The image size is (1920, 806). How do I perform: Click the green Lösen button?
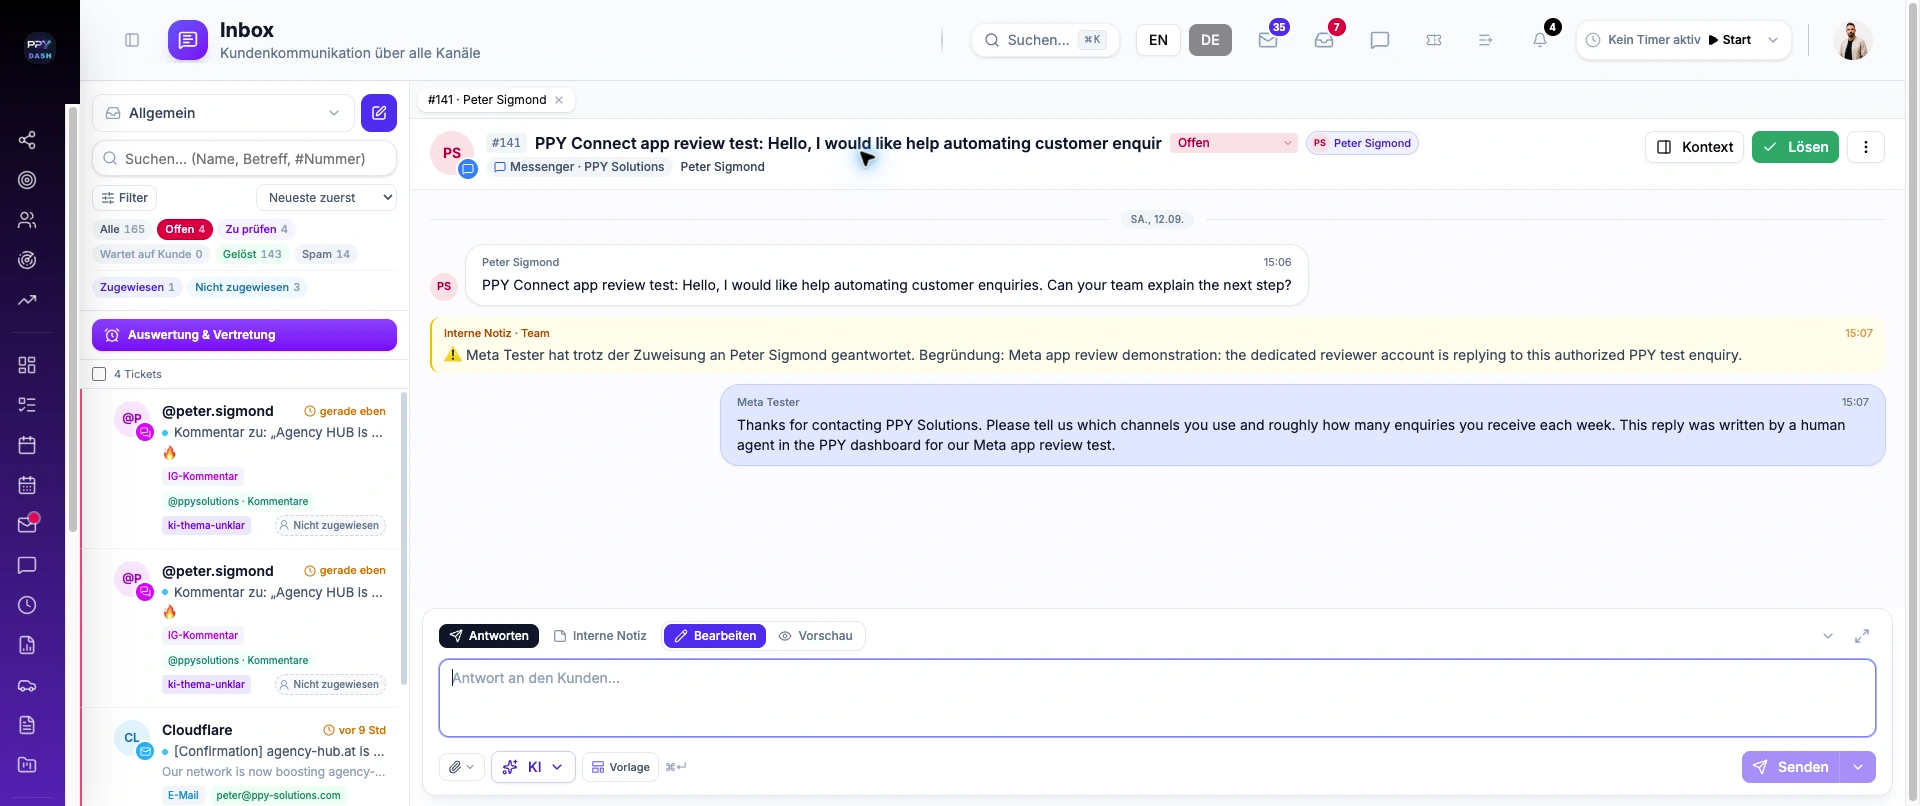tap(1795, 147)
